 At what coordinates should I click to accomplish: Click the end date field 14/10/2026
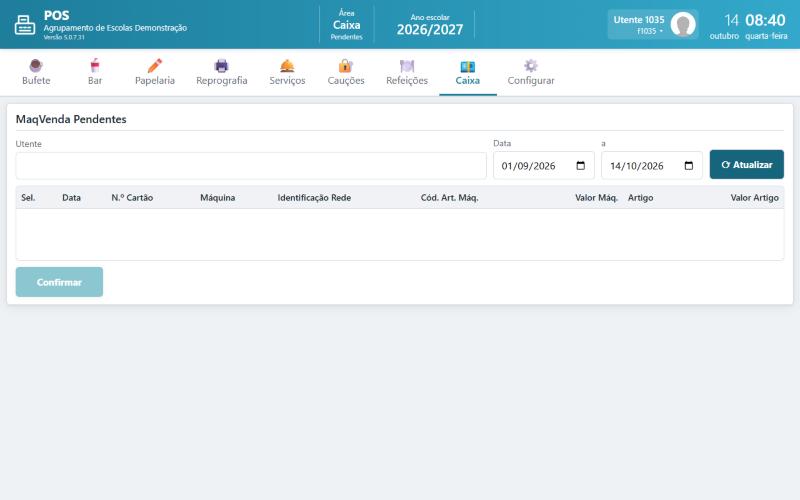652,165
